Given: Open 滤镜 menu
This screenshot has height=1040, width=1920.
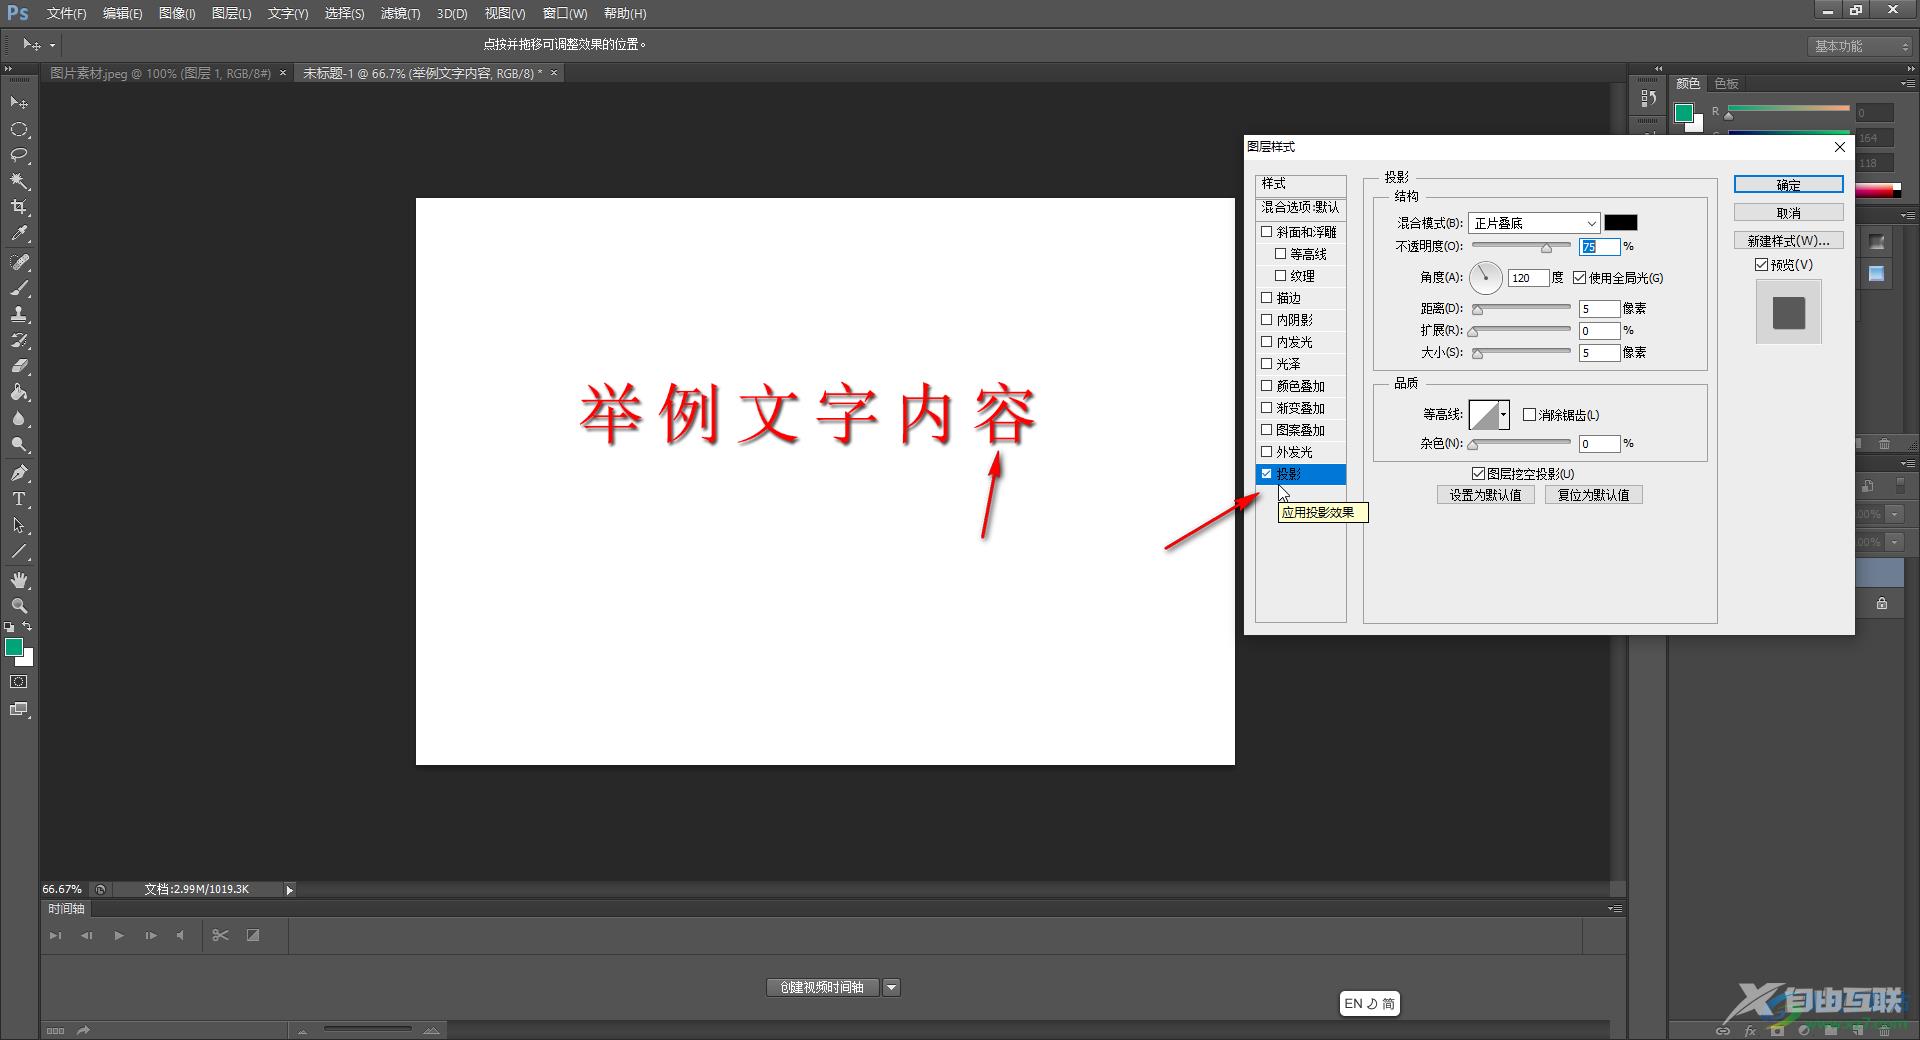Looking at the screenshot, I should (400, 14).
